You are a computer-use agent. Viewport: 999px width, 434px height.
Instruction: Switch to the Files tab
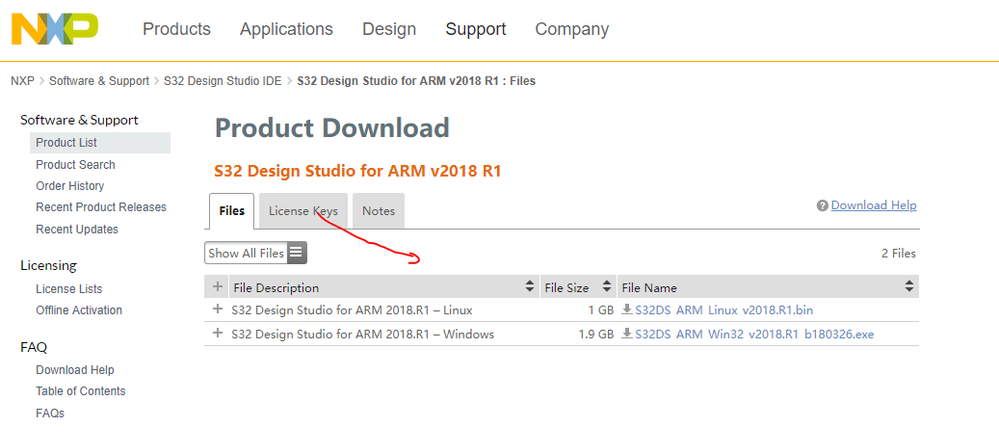pos(232,211)
